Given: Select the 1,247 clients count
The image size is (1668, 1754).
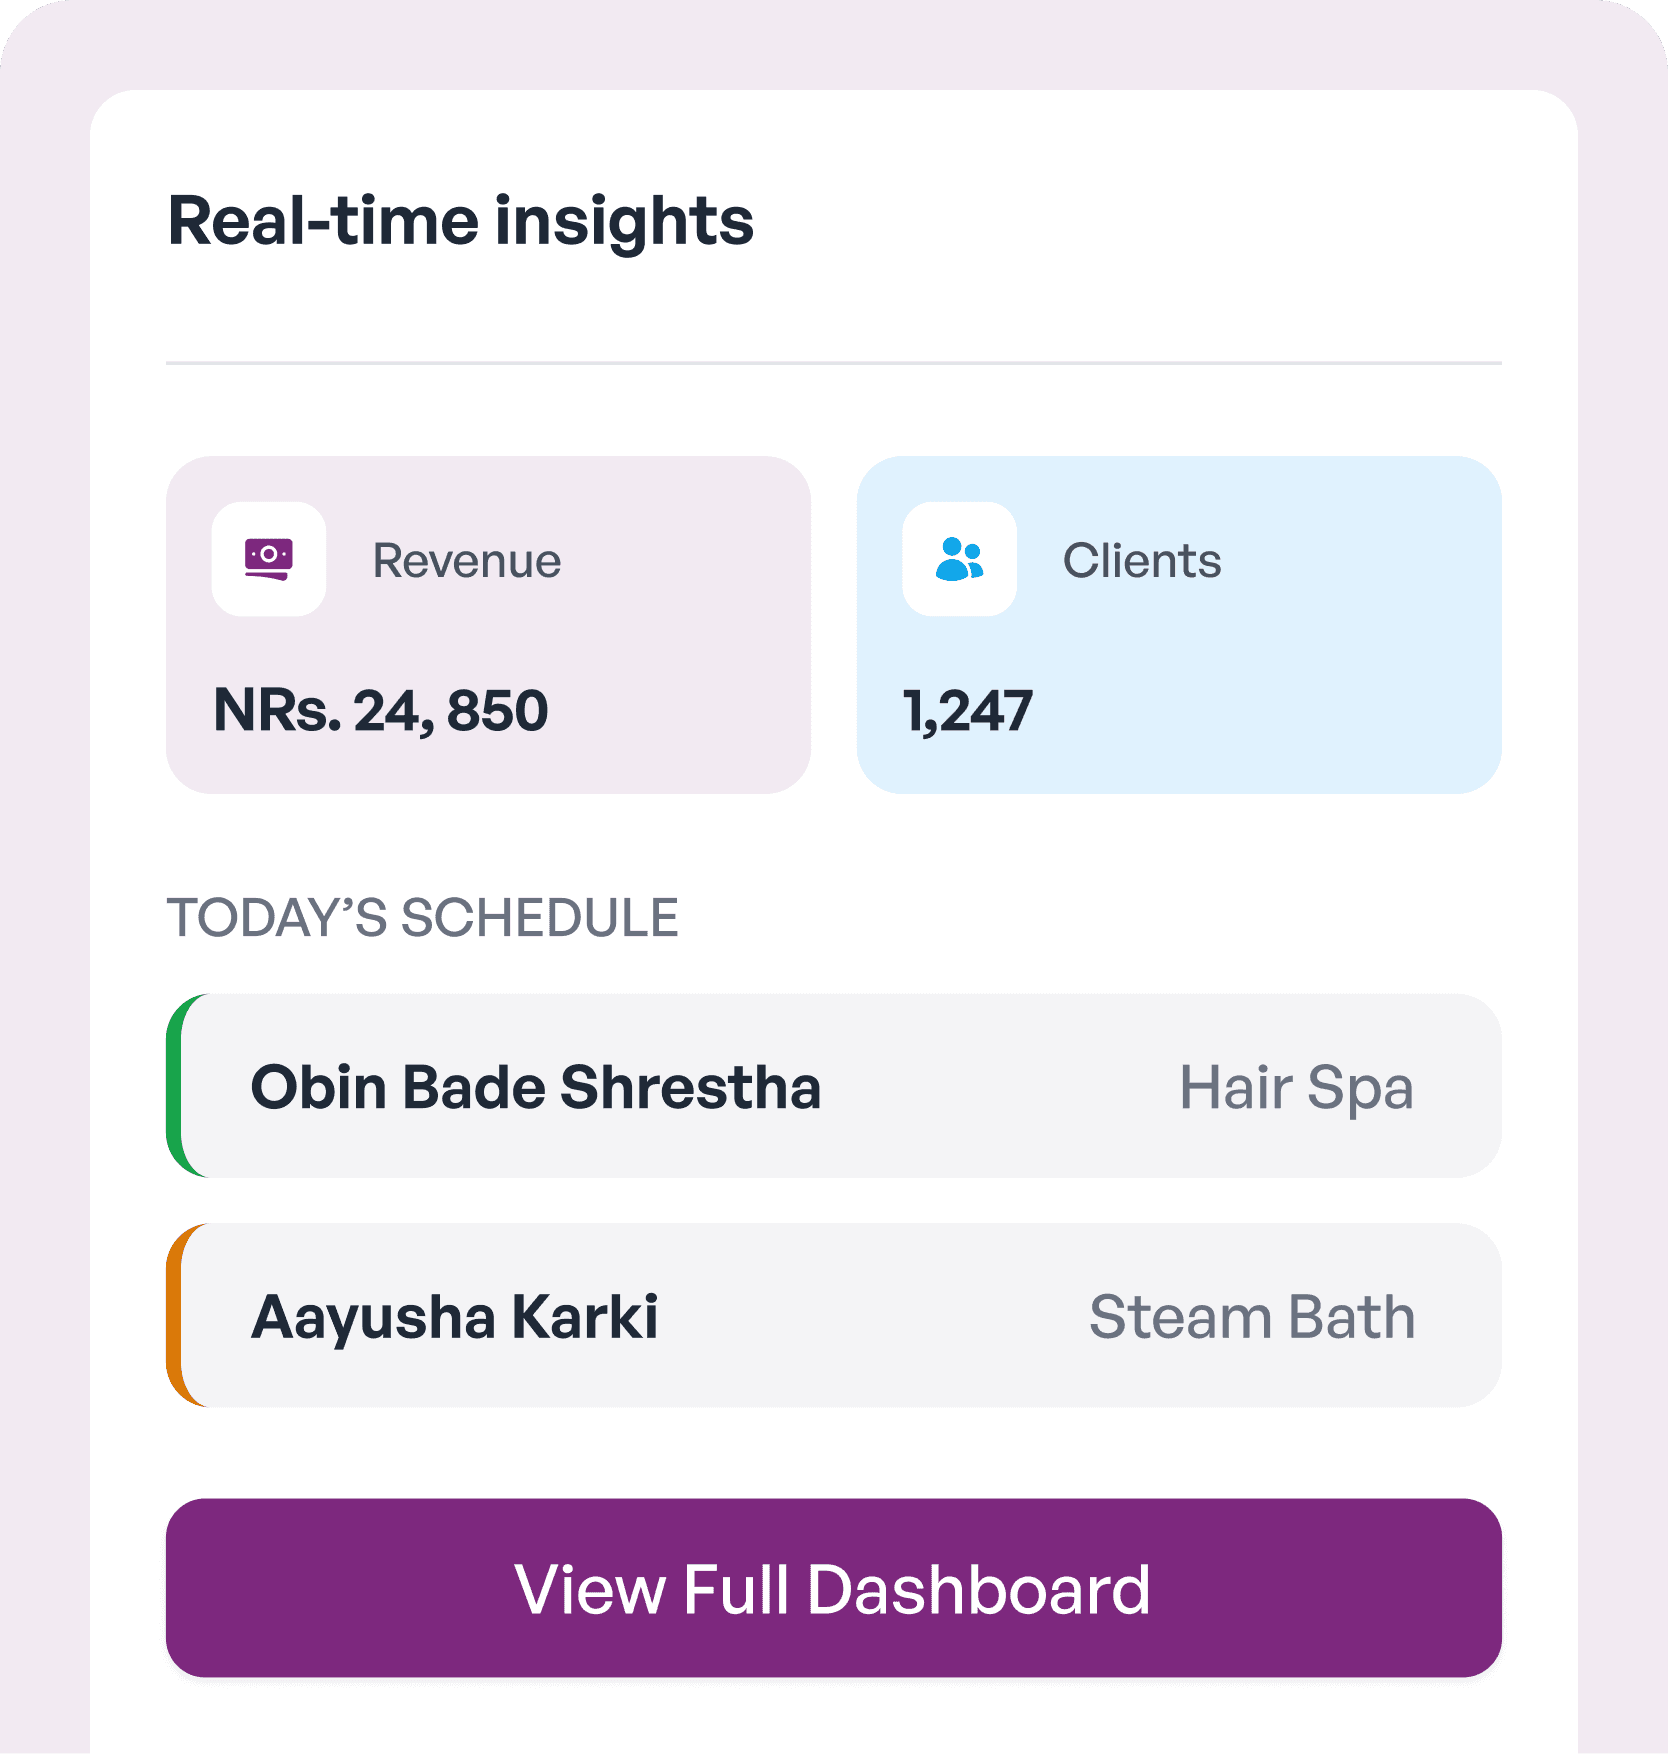Looking at the screenshot, I should tap(967, 711).
